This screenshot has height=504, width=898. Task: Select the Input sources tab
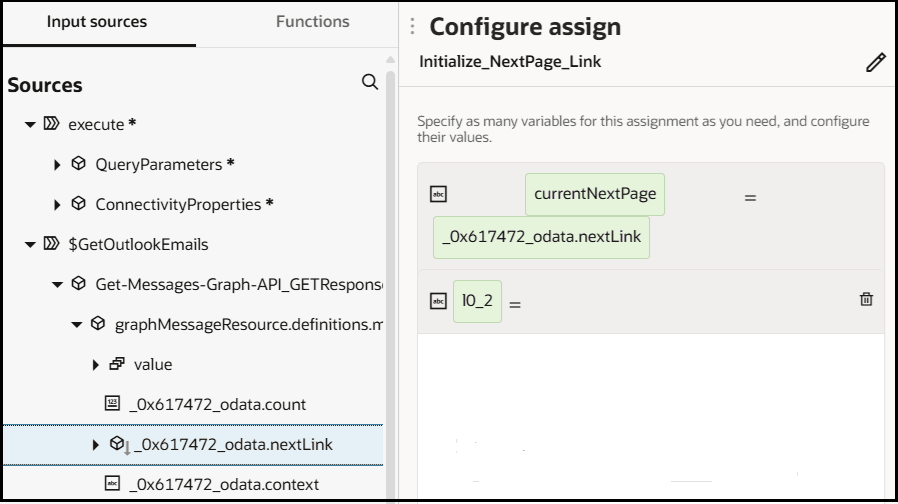click(x=97, y=22)
